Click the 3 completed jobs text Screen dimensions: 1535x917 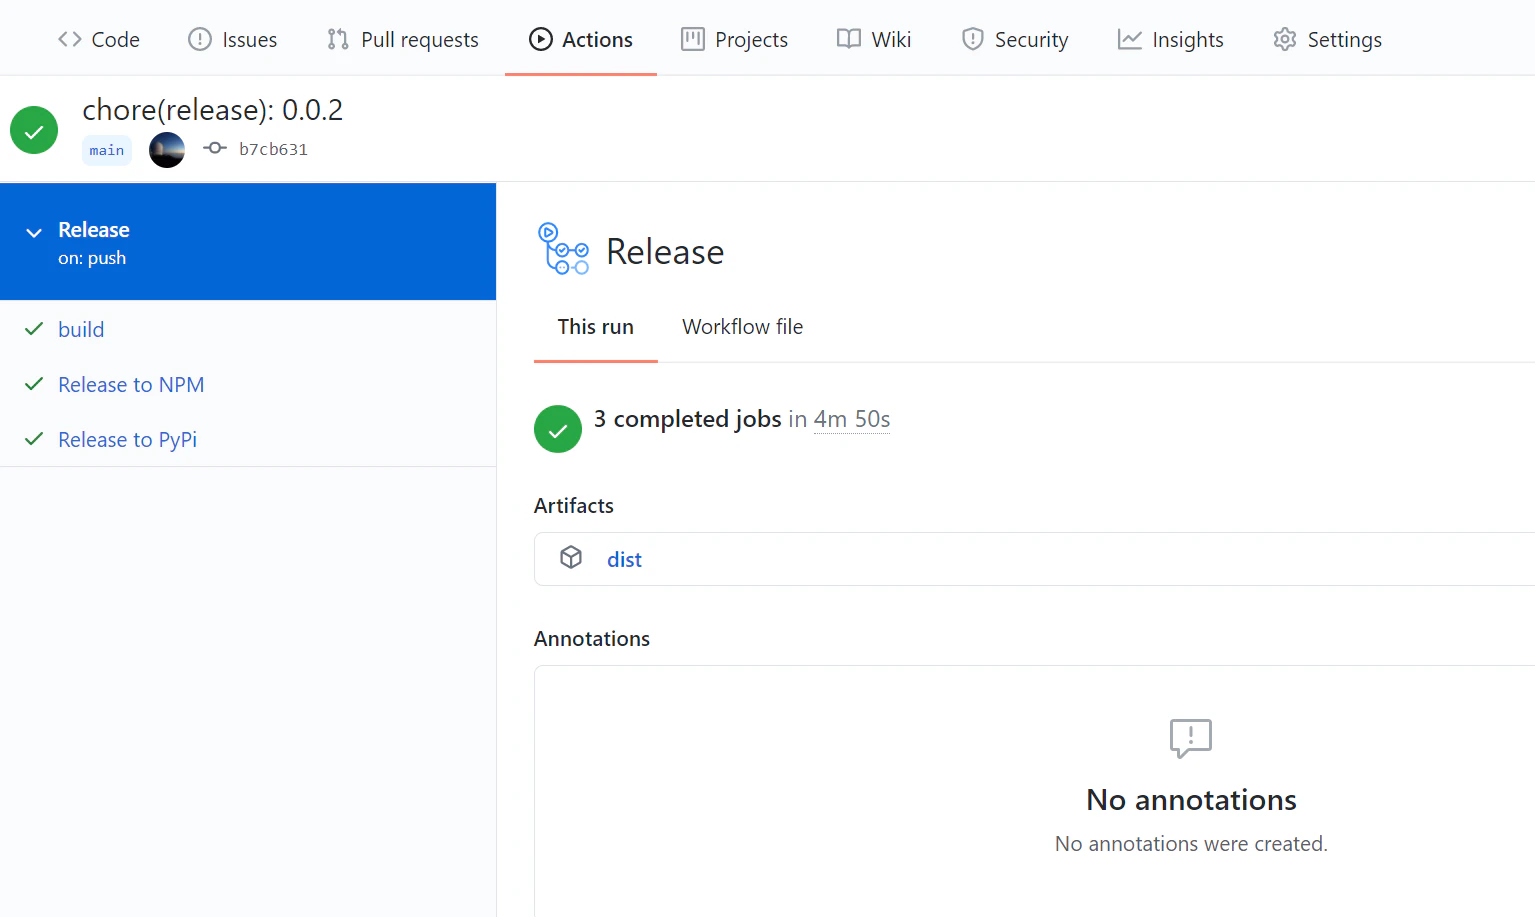[x=688, y=419]
